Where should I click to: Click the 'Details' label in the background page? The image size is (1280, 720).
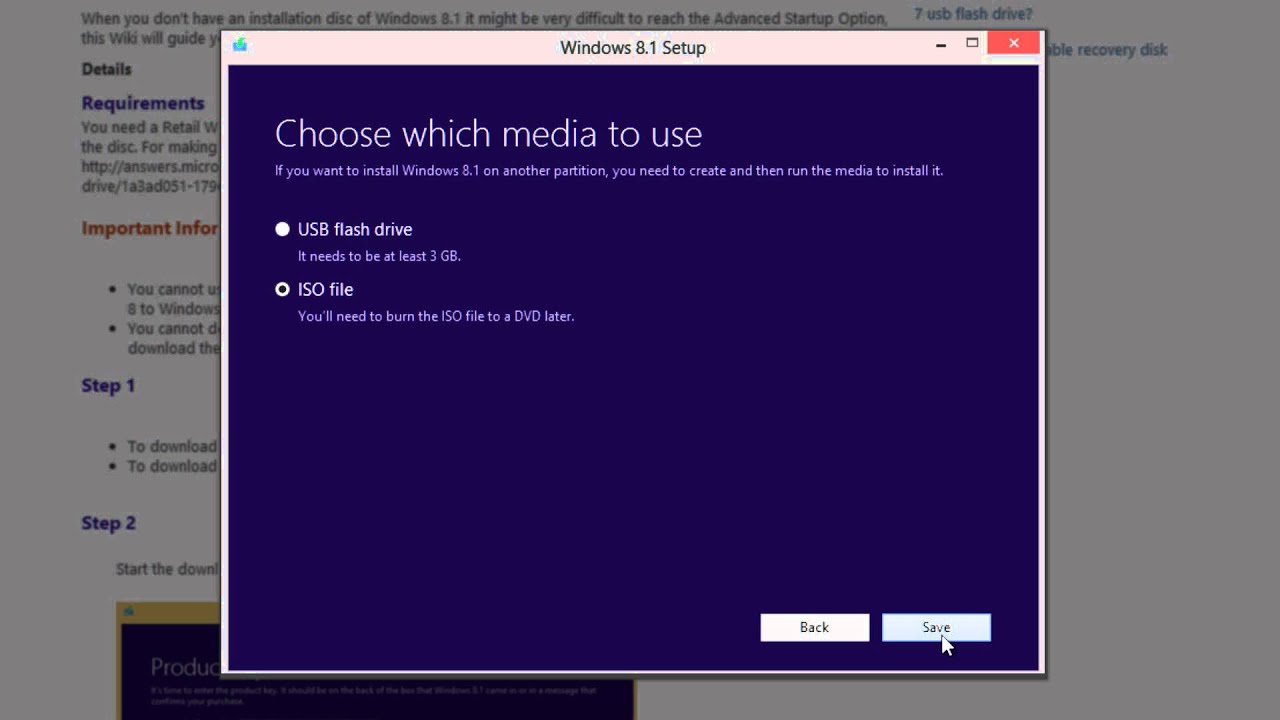tap(106, 69)
